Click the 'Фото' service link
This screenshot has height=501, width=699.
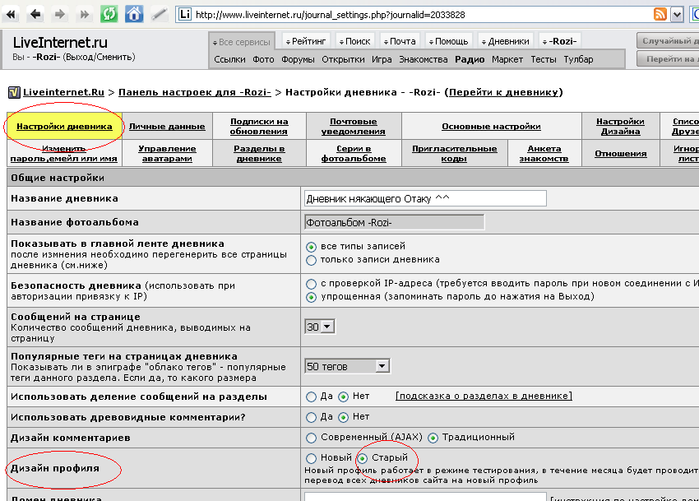pyautogui.click(x=263, y=59)
